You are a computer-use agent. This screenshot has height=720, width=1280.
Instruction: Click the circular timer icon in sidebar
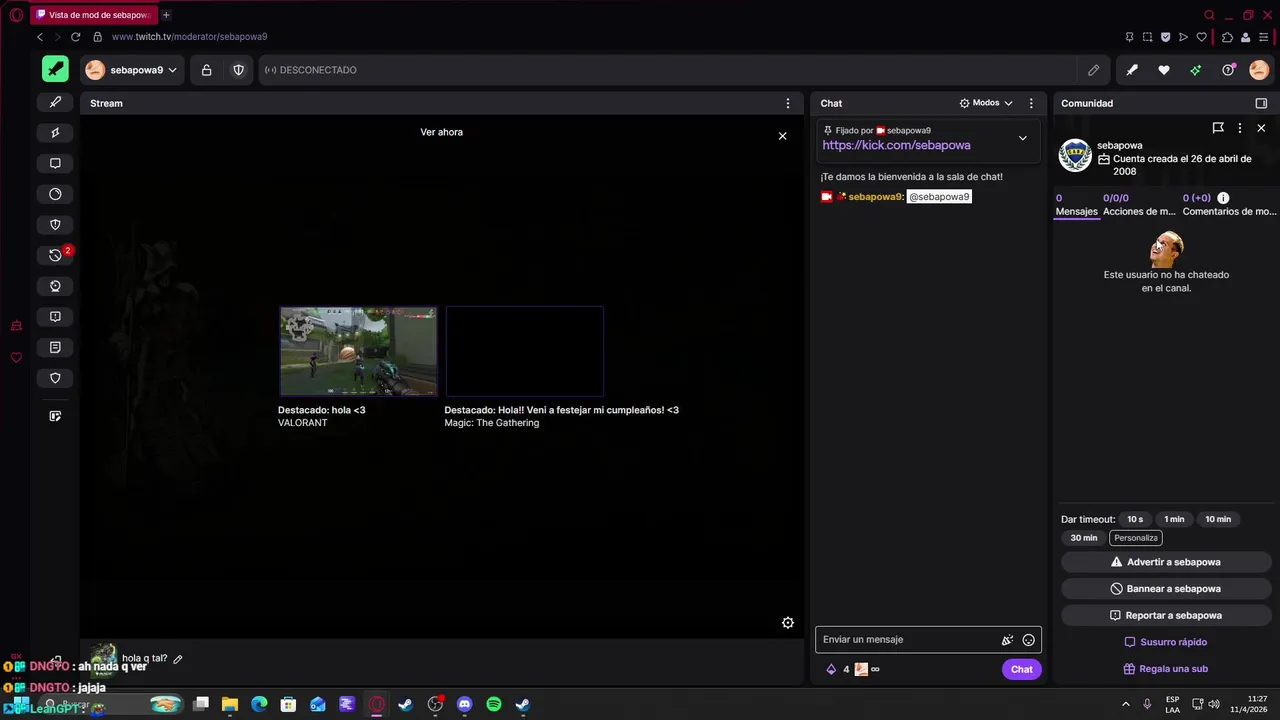tap(55, 194)
